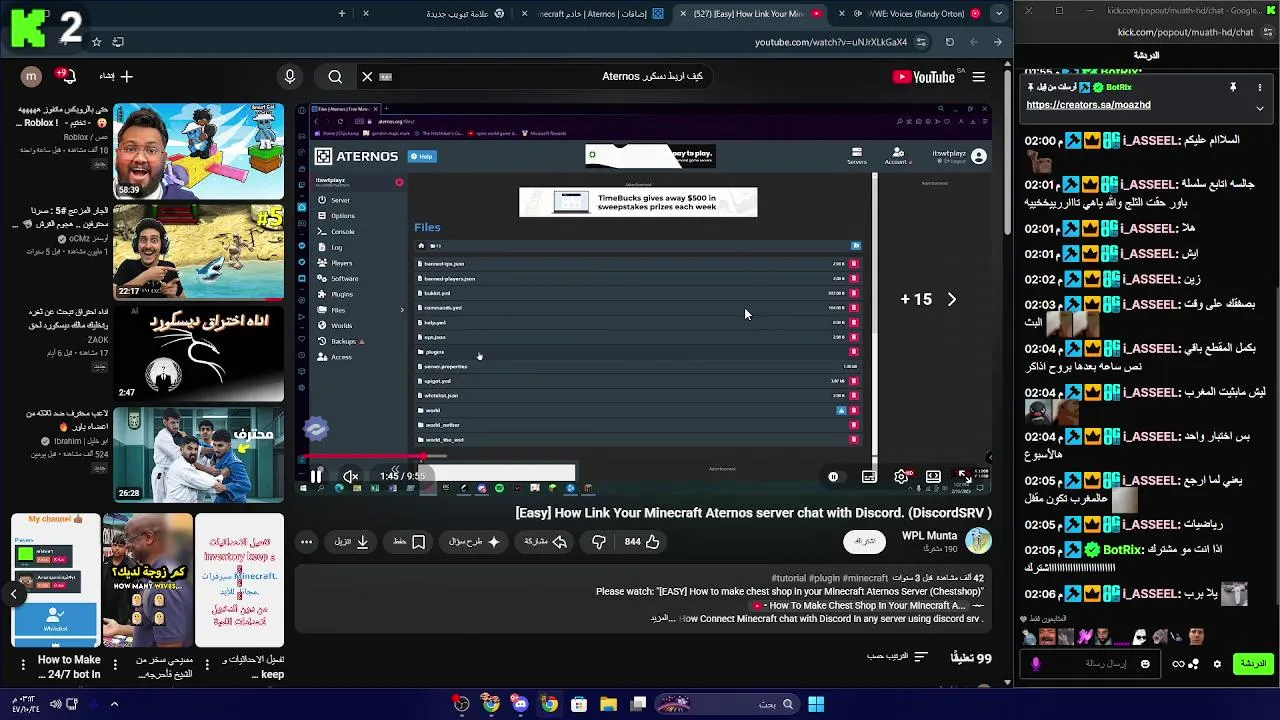
Task: Pause the YouTube video
Action: (x=316, y=477)
